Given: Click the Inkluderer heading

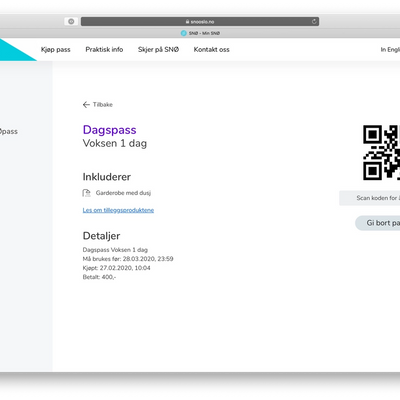Looking at the screenshot, I should click(107, 177).
